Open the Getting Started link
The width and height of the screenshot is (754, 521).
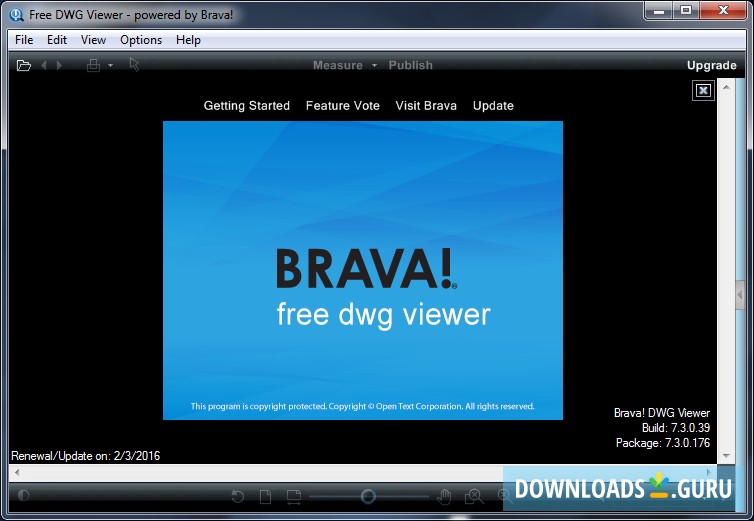pyautogui.click(x=246, y=105)
